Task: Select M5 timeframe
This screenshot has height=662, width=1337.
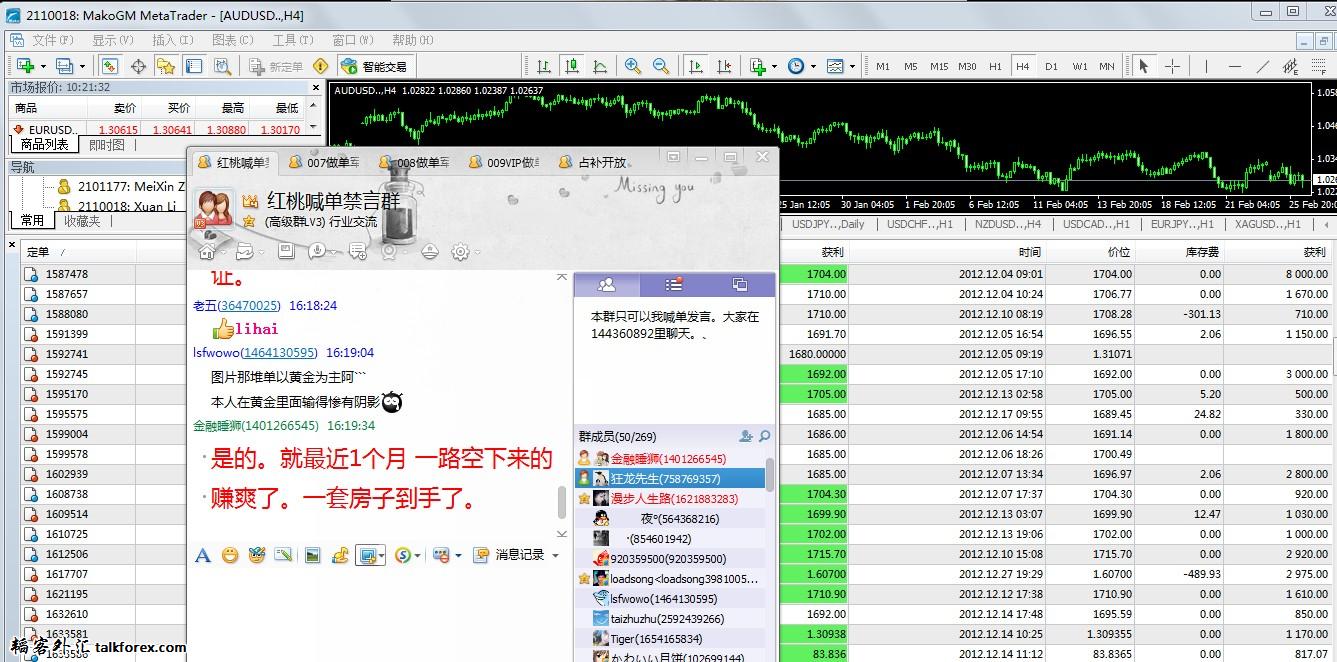Action: [911, 66]
